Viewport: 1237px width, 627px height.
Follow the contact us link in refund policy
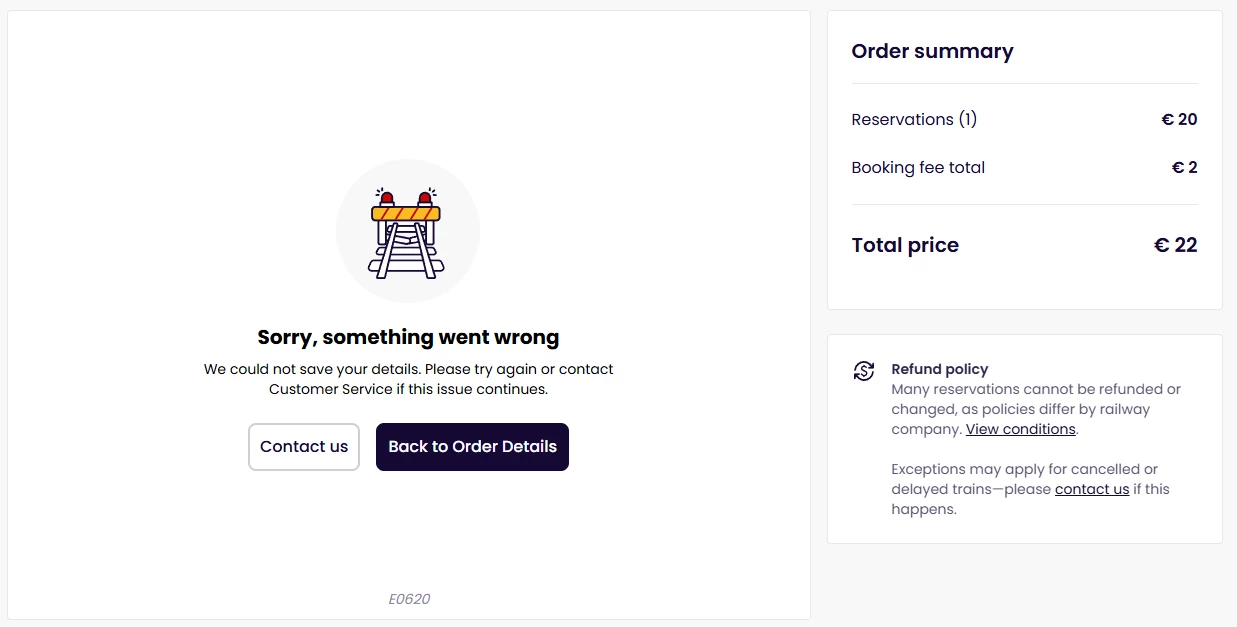[1091, 489]
